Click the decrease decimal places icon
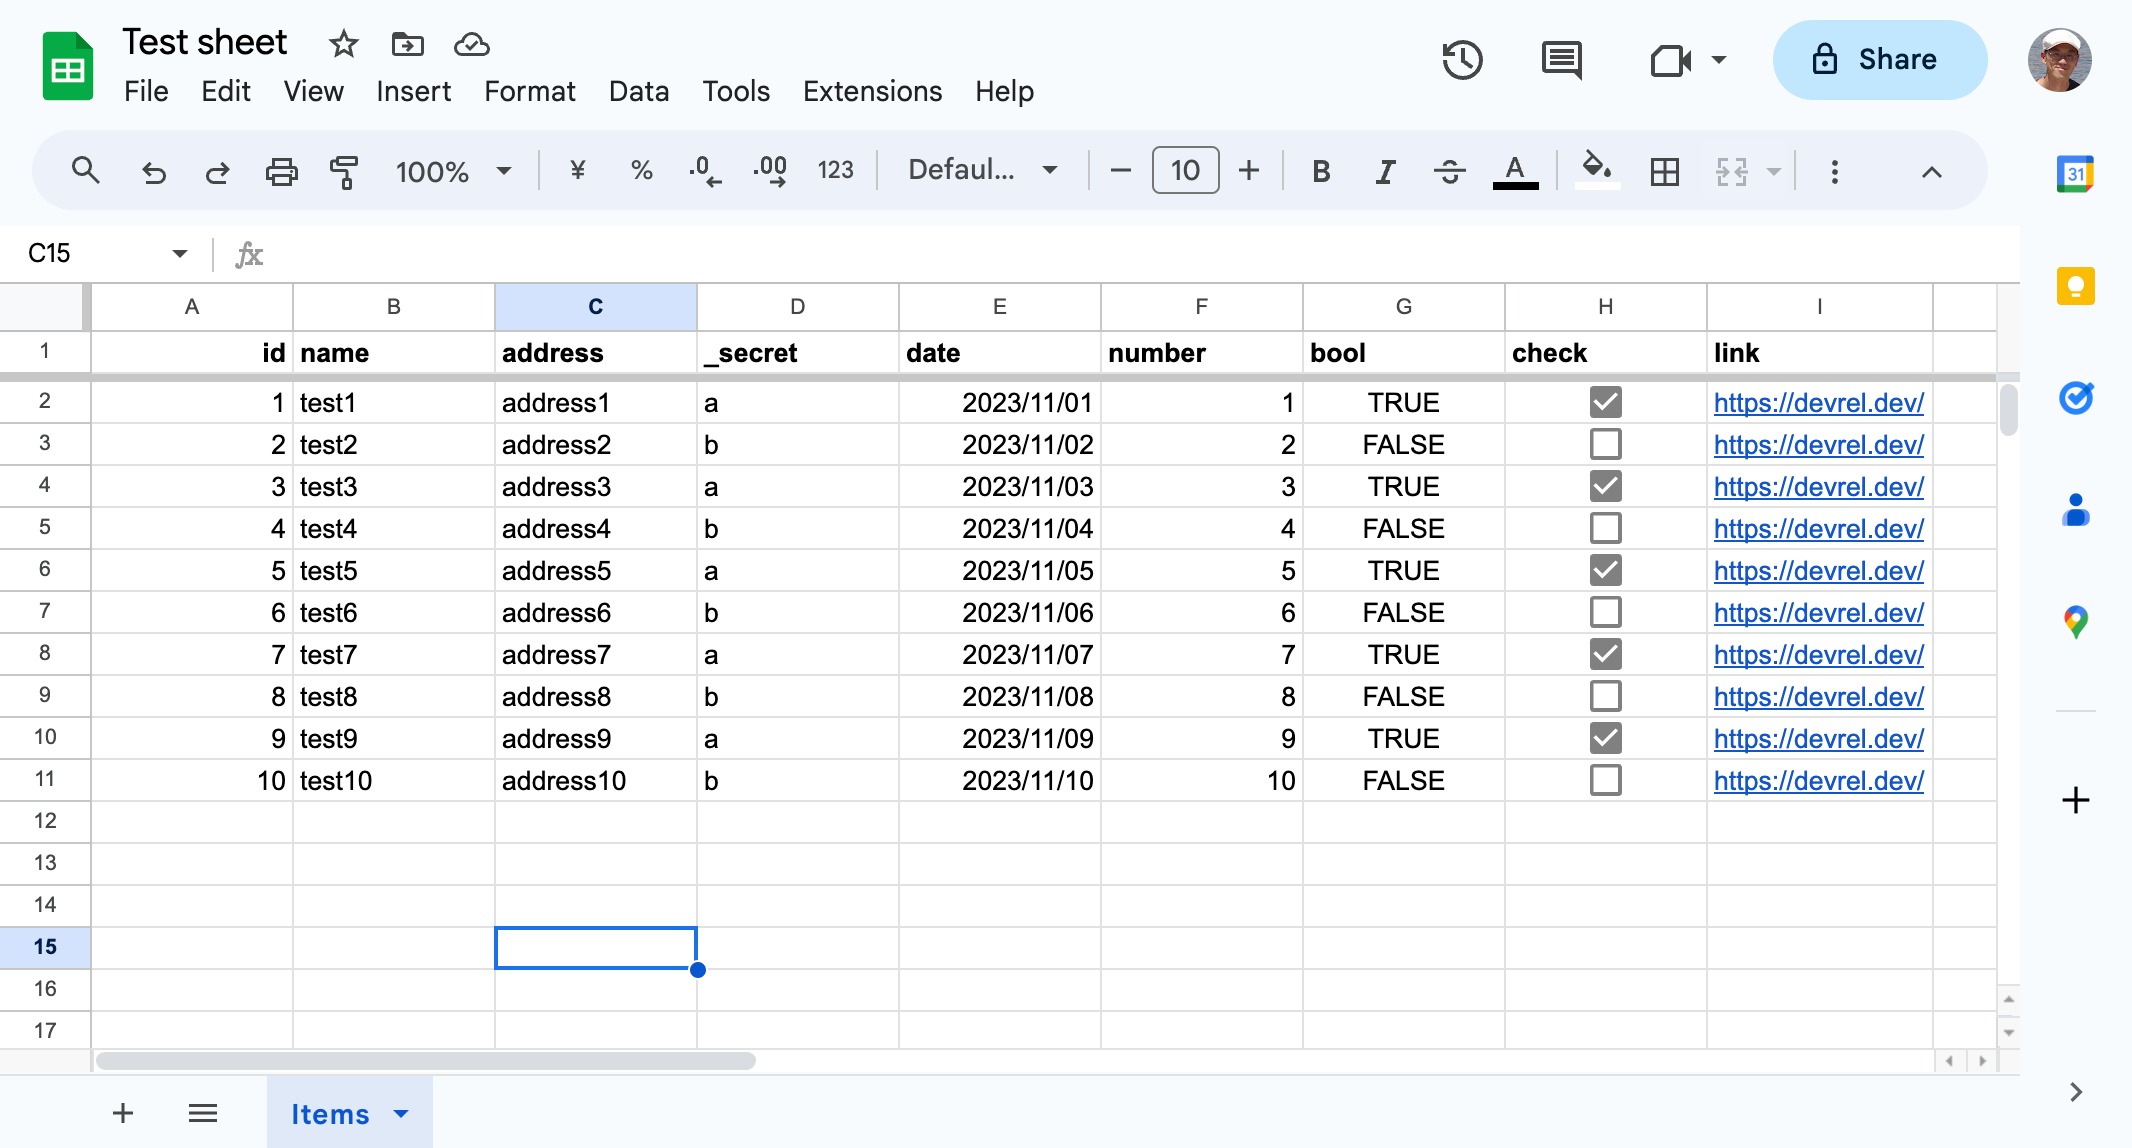The height and width of the screenshot is (1148, 2132). tap(707, 170)
